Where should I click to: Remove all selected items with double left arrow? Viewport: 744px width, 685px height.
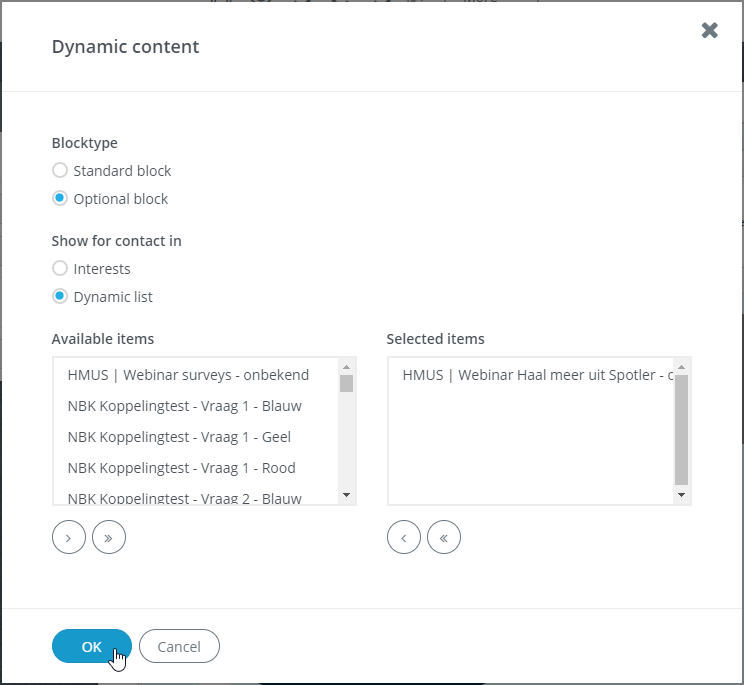[x=444, y=537]
